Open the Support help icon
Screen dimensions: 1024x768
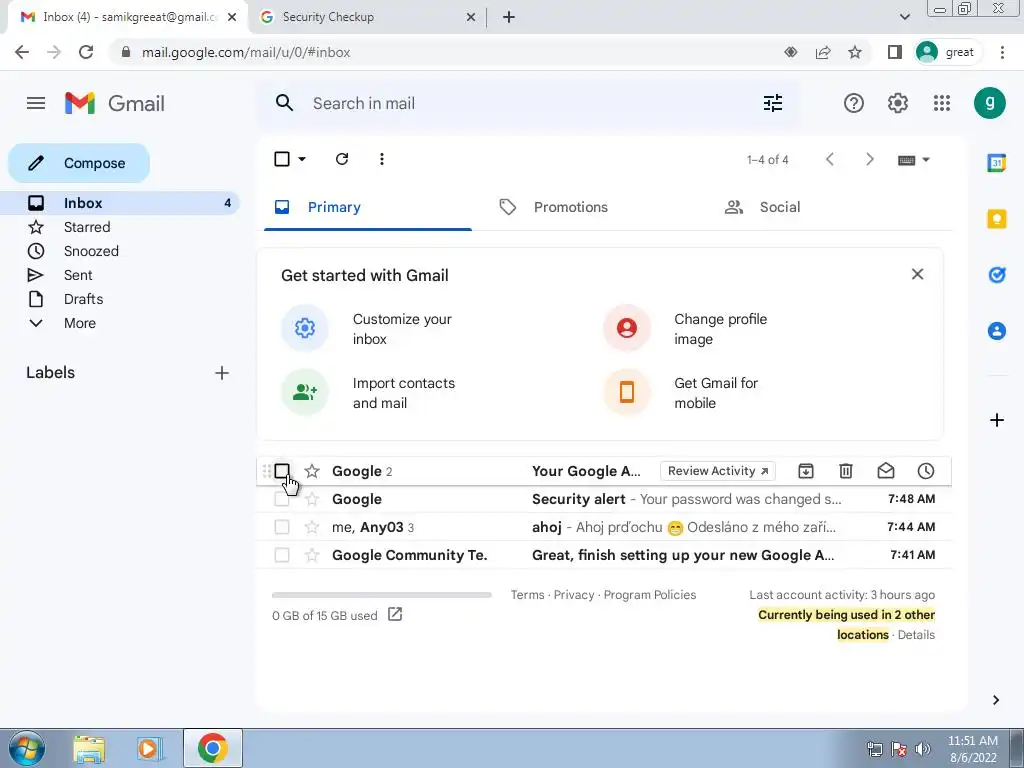click(x=854, y=103)
